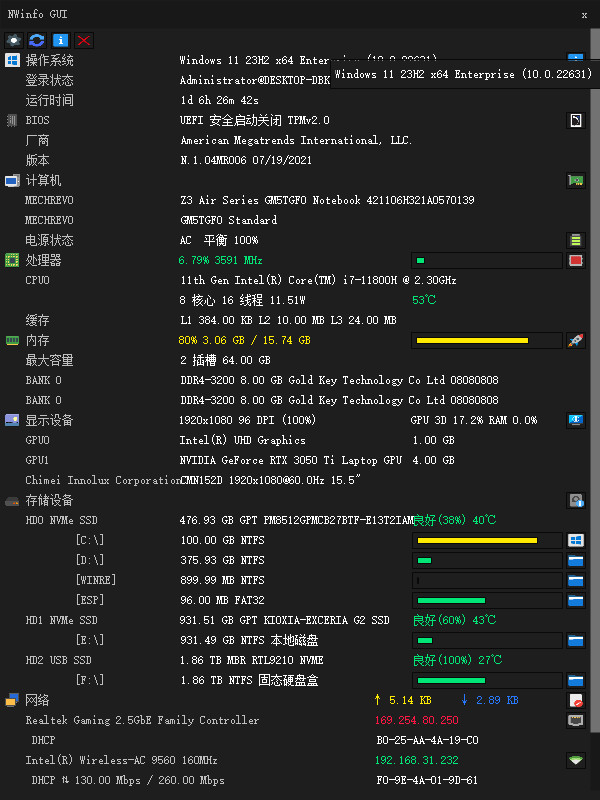This screenshot has height=800, width=600.
Task: Close the NWinfo GUI window
Action: [x=584, y=15]
